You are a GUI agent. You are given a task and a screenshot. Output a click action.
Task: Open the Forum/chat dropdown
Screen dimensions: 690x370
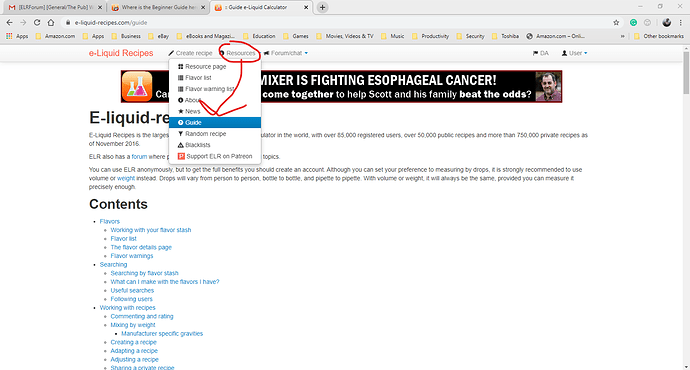tap(286, 53)
